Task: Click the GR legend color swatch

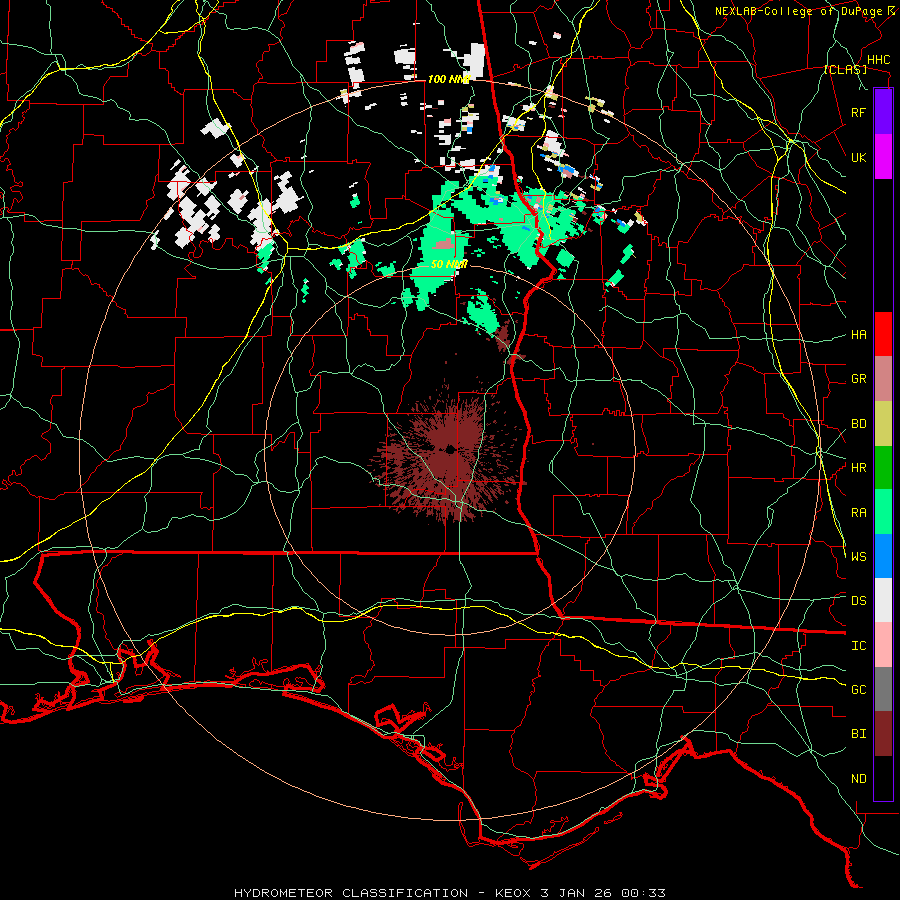Action: 883,379
